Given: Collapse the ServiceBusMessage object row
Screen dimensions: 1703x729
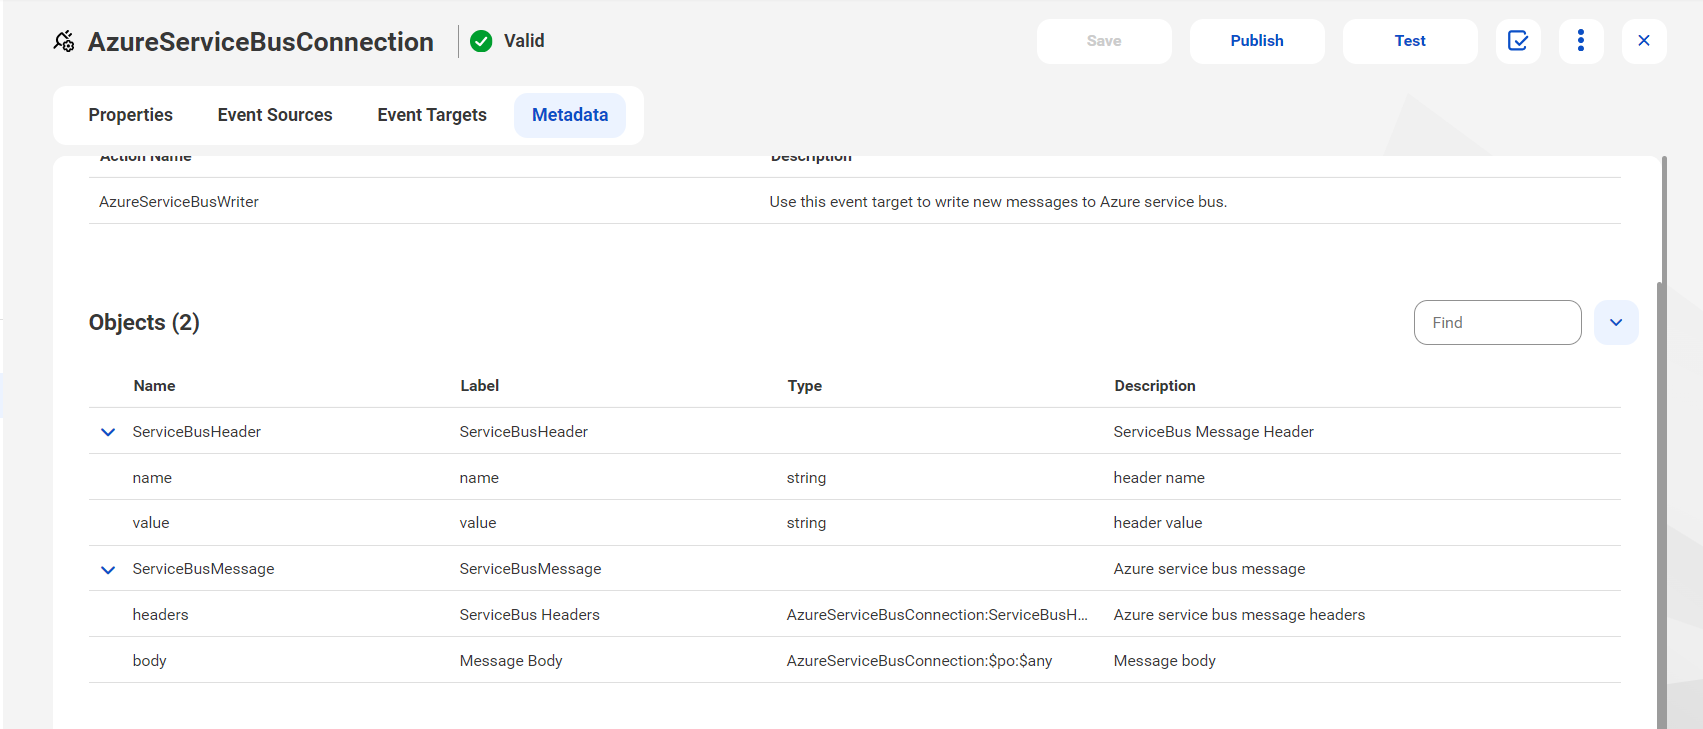Looking at the screenshot, I should tap(108, 569).
